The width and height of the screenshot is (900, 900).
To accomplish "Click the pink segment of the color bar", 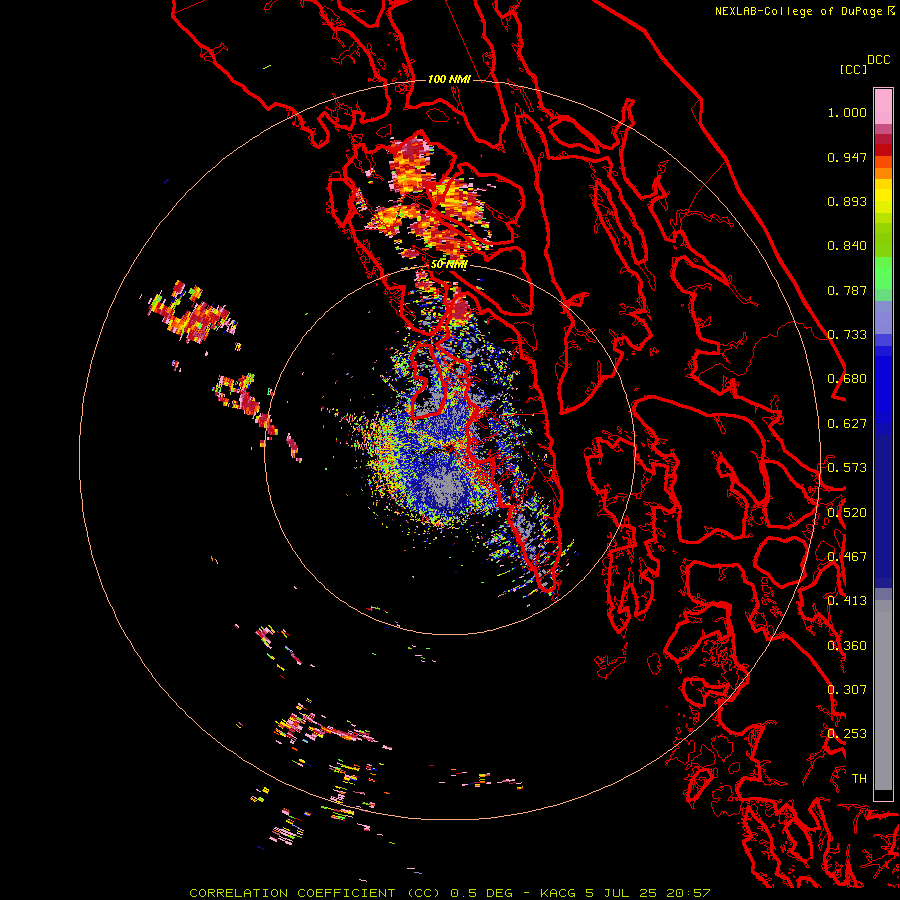I will tap(883, 106).
